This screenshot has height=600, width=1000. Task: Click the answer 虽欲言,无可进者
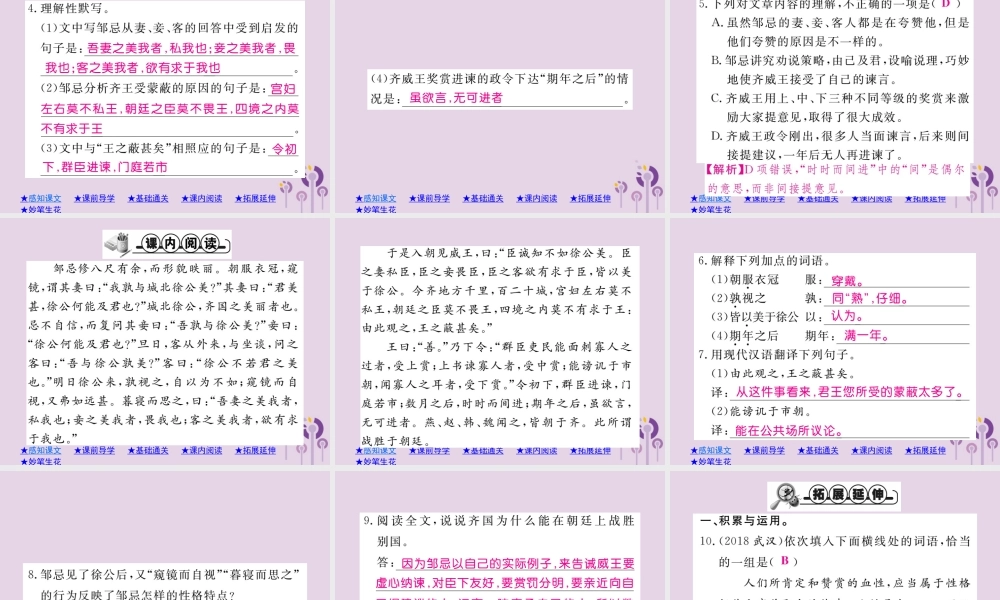456,98
